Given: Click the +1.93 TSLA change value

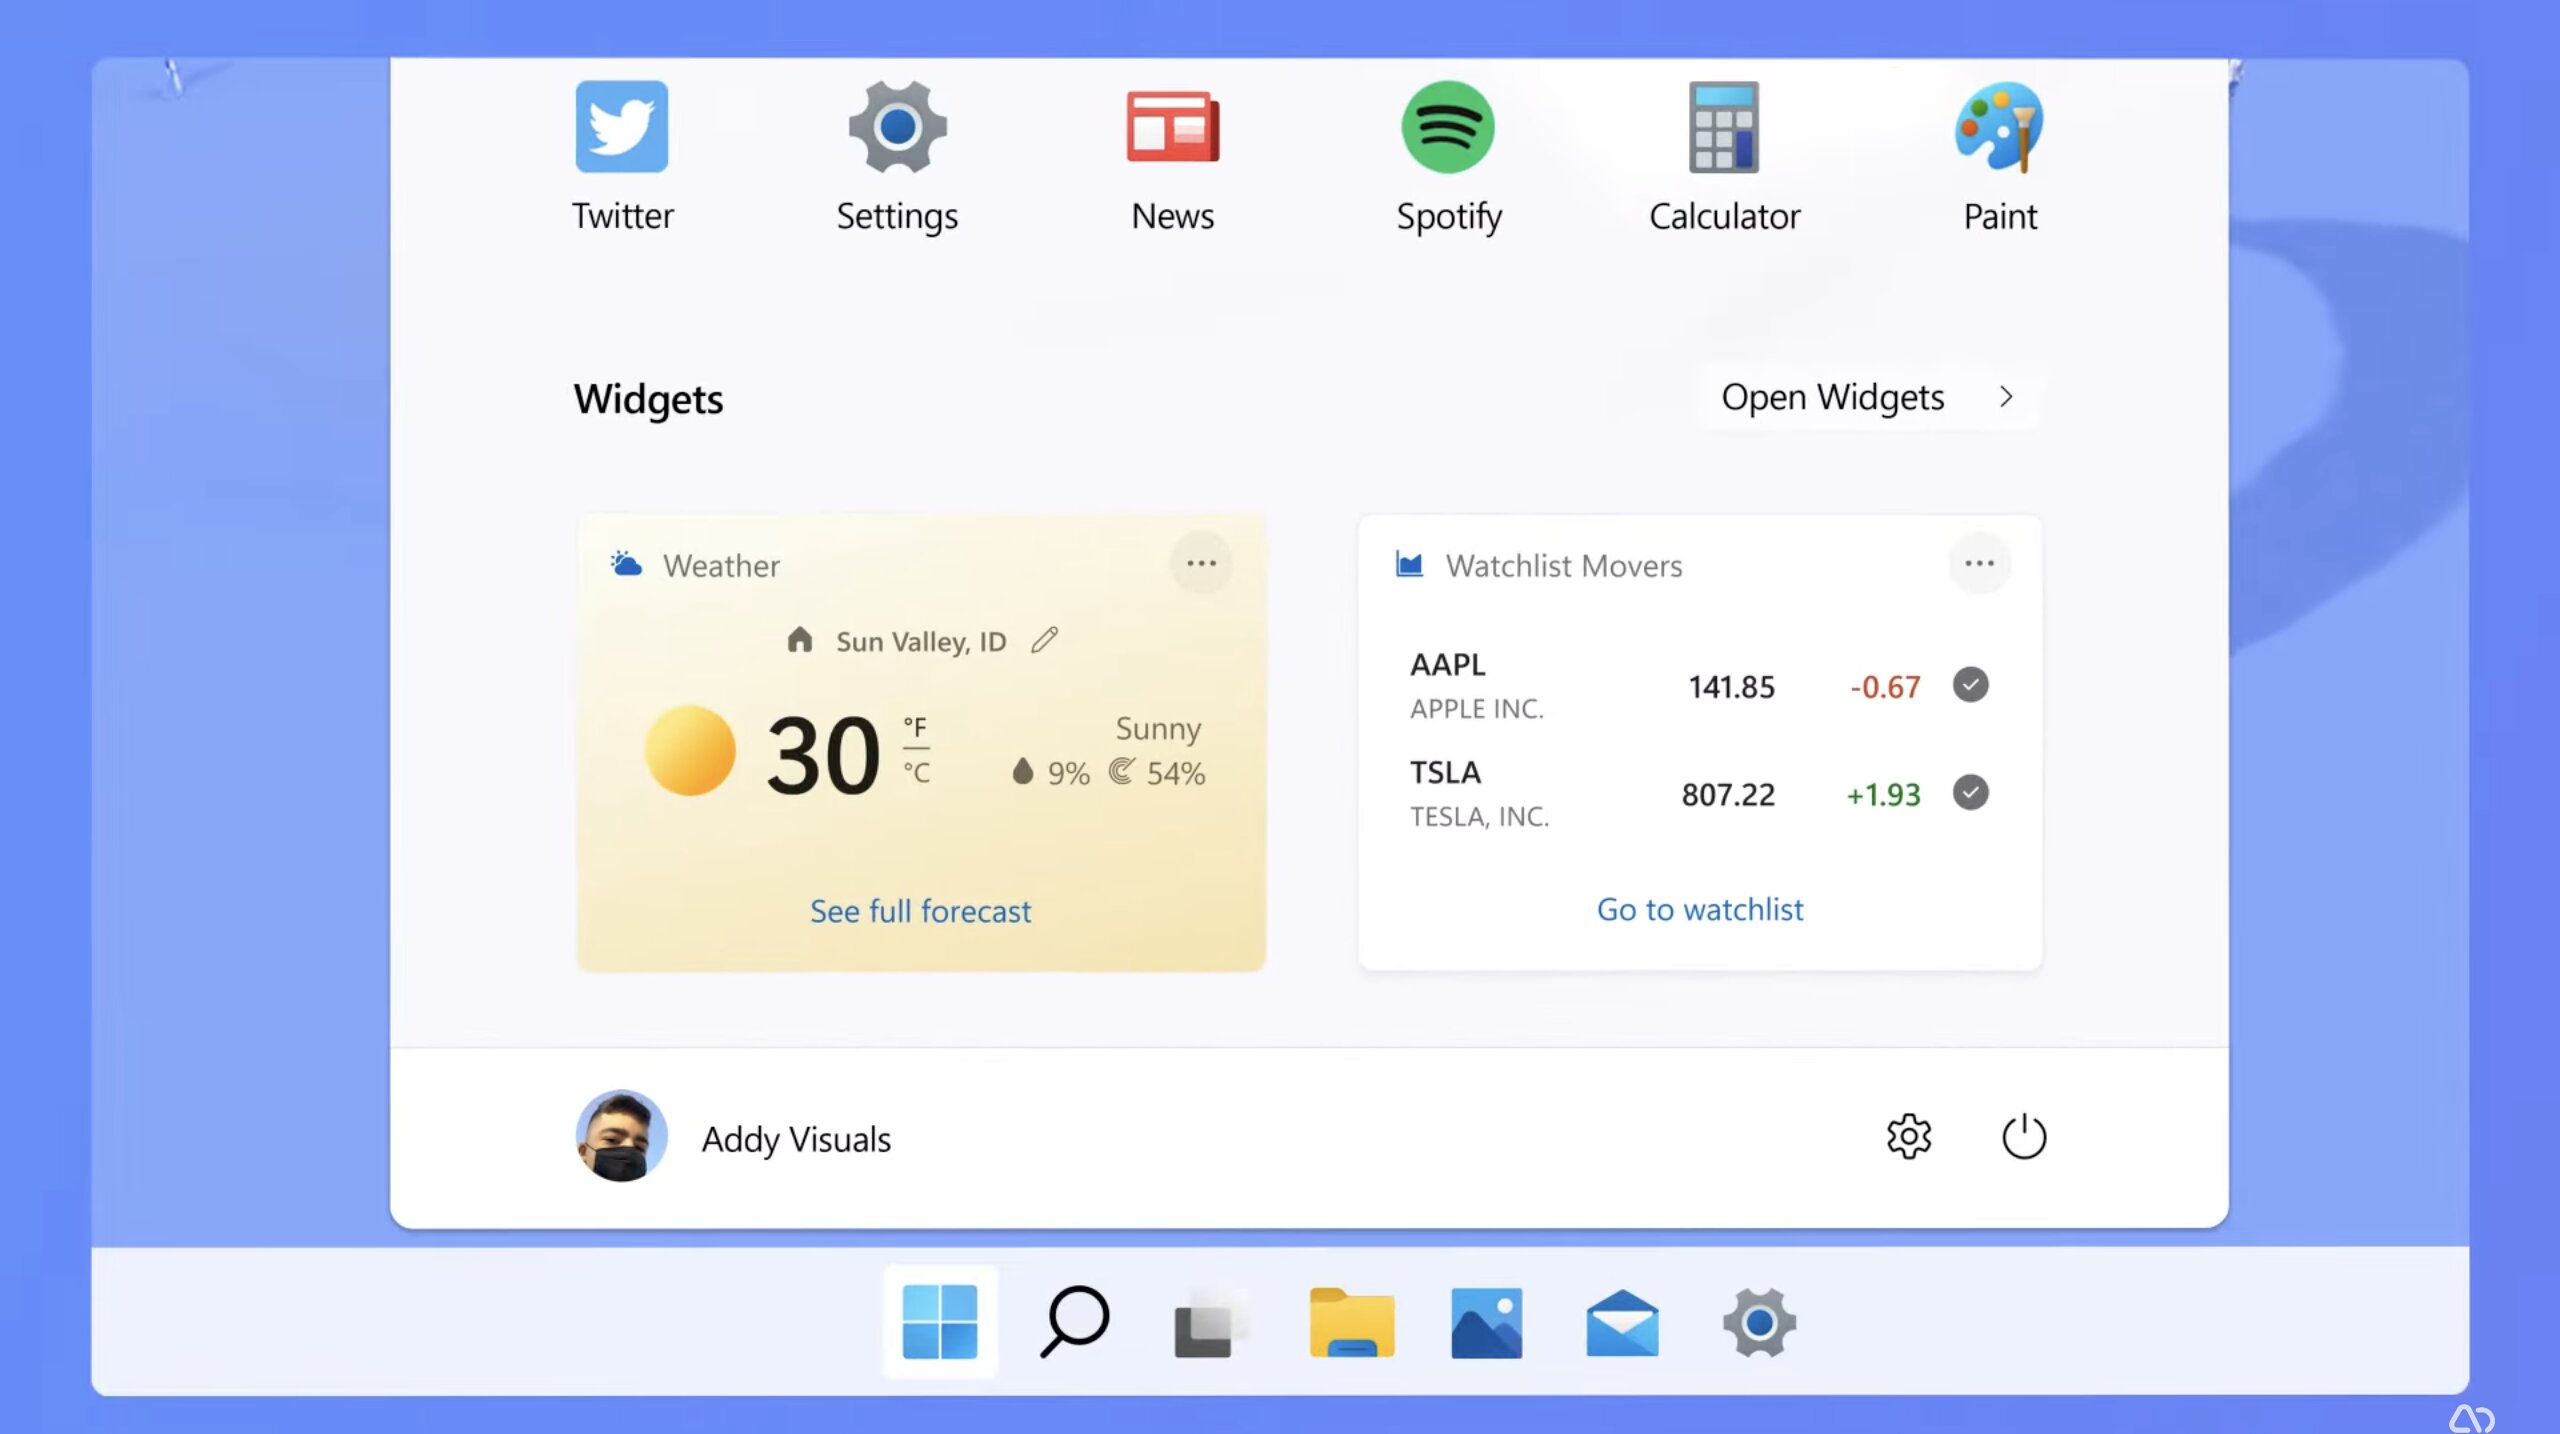Looking at the screenshot, I should [1883, 794].
